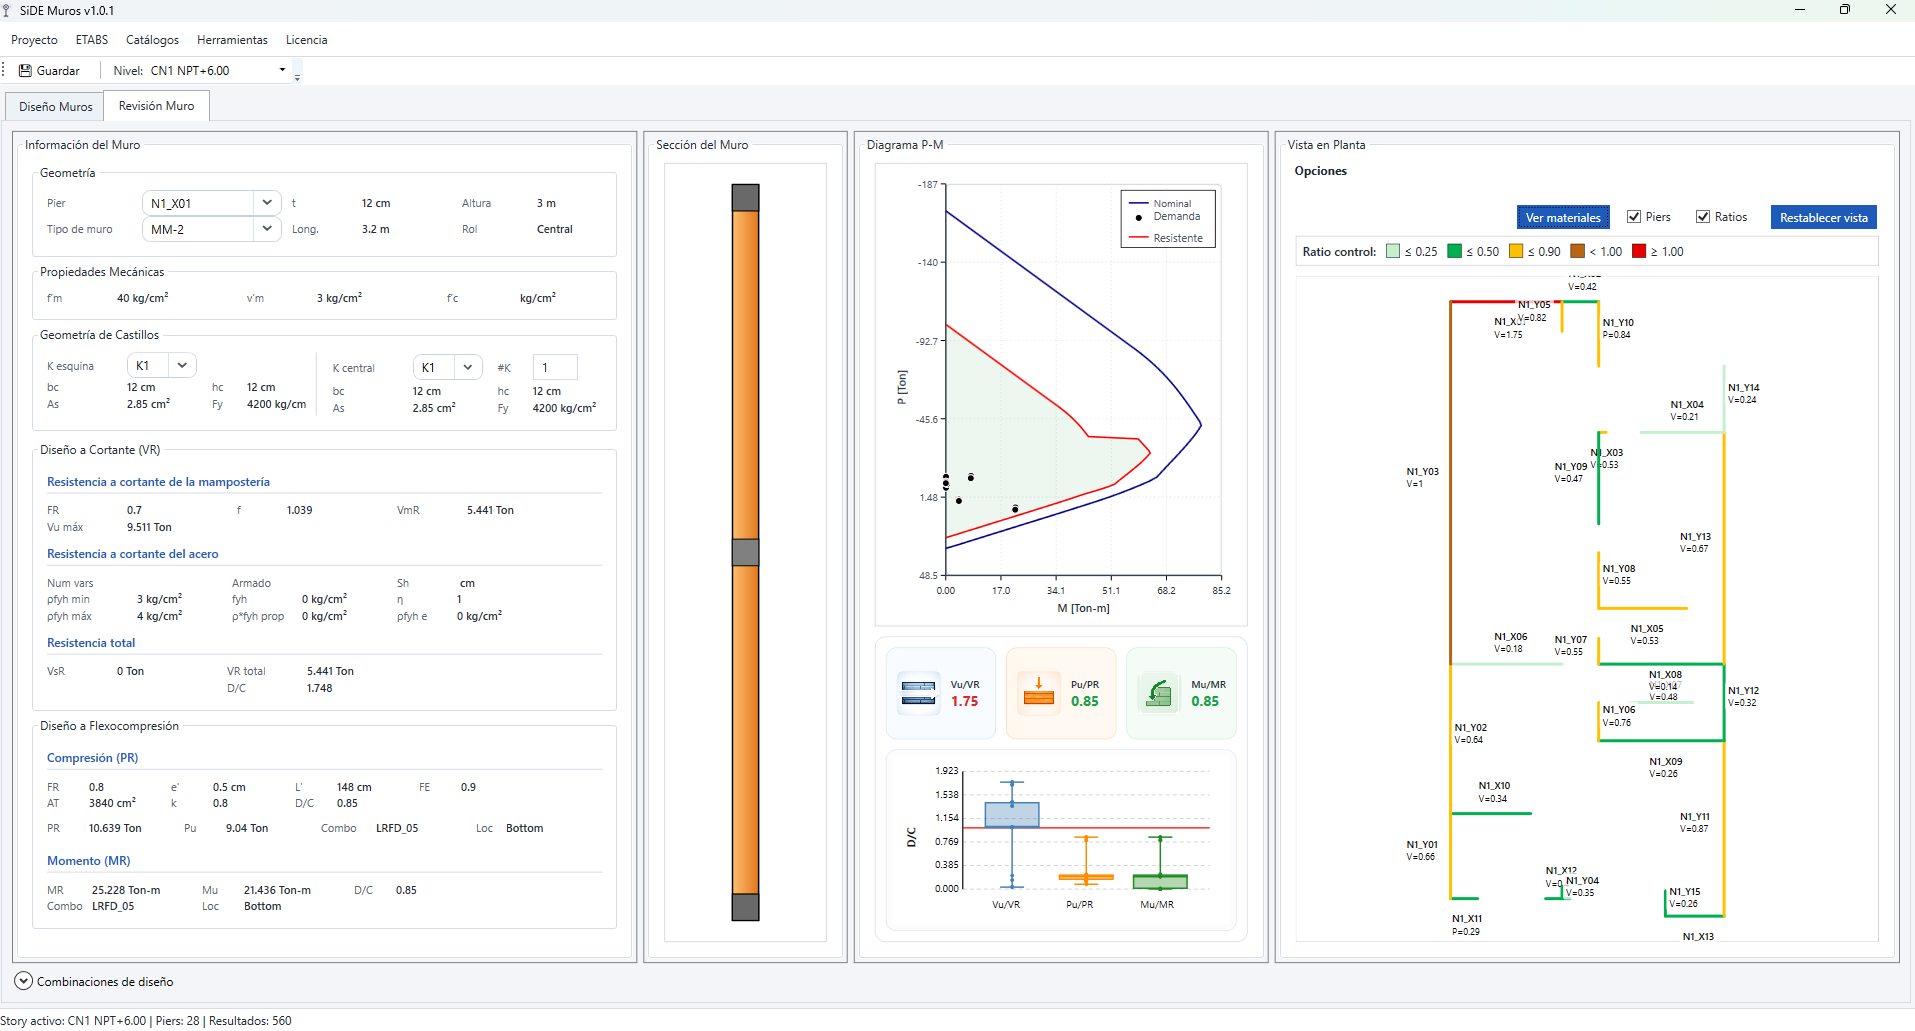Click the Vu/VR shear ratio icon
The width and height of the screenshot is (1915, 1031).
[x=918, y=693]
